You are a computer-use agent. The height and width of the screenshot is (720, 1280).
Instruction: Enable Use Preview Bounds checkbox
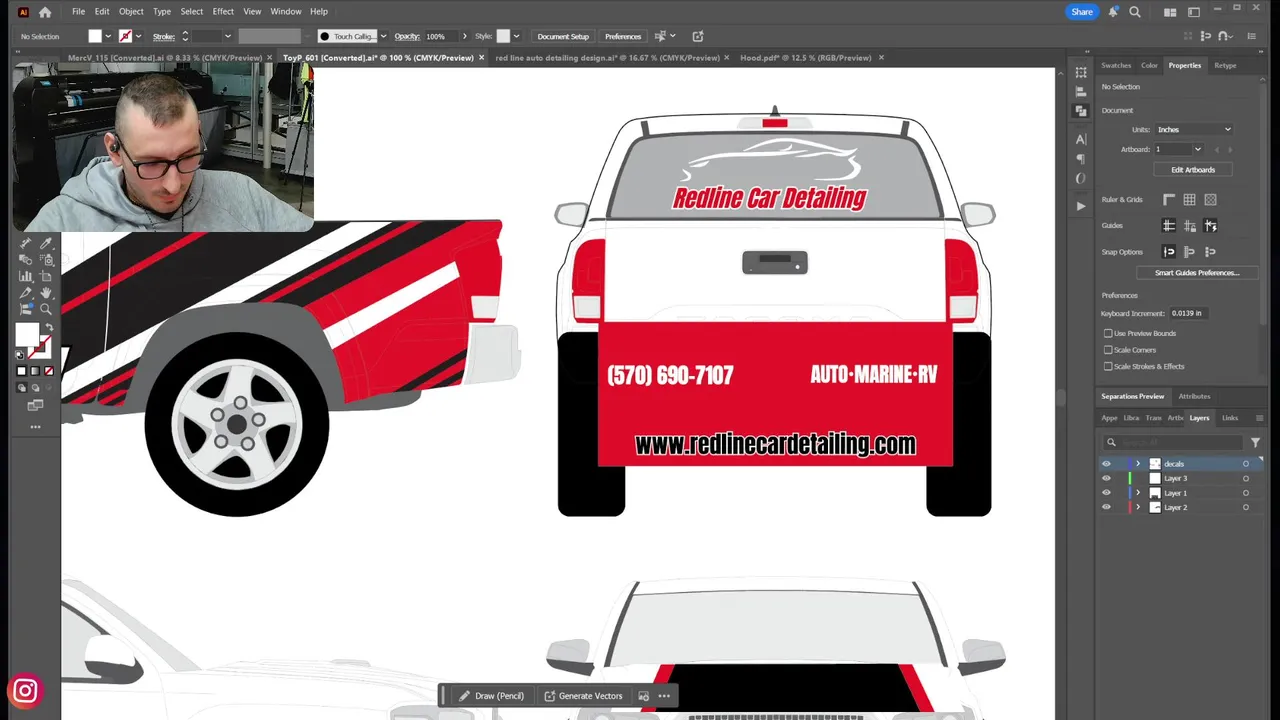coord(1108,333)
